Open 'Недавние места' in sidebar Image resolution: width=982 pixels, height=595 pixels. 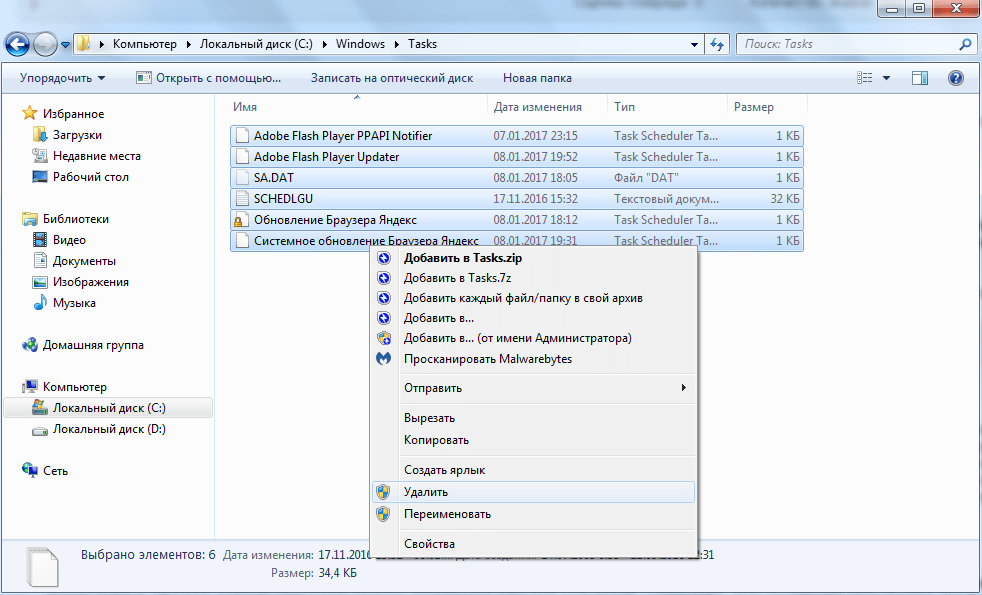(86, 156)
